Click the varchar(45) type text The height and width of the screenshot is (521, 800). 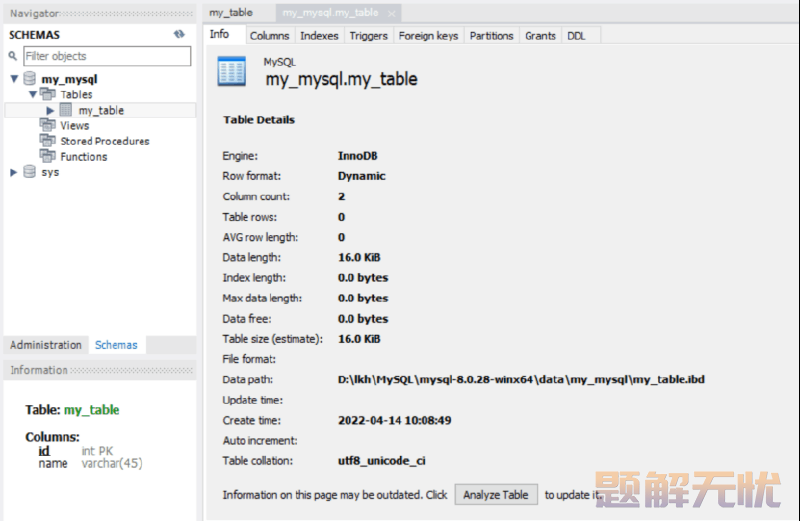(112, 463)
